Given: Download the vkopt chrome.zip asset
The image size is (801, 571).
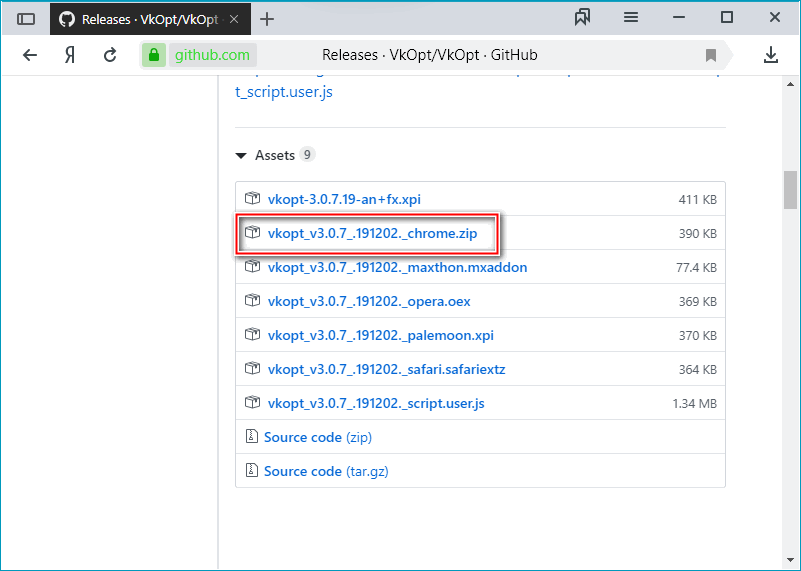Looking at the screenshot, I should [x=372, y=233].
